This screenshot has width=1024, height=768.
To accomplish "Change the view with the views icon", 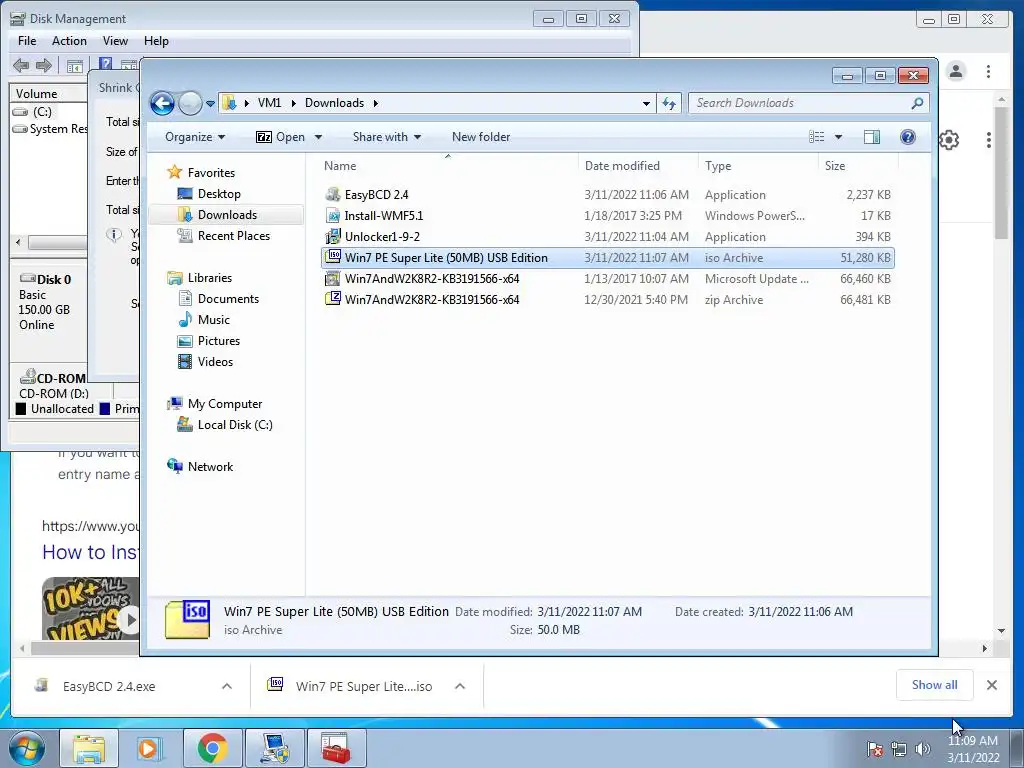I will pyautogui.click(x=816, y=137).
